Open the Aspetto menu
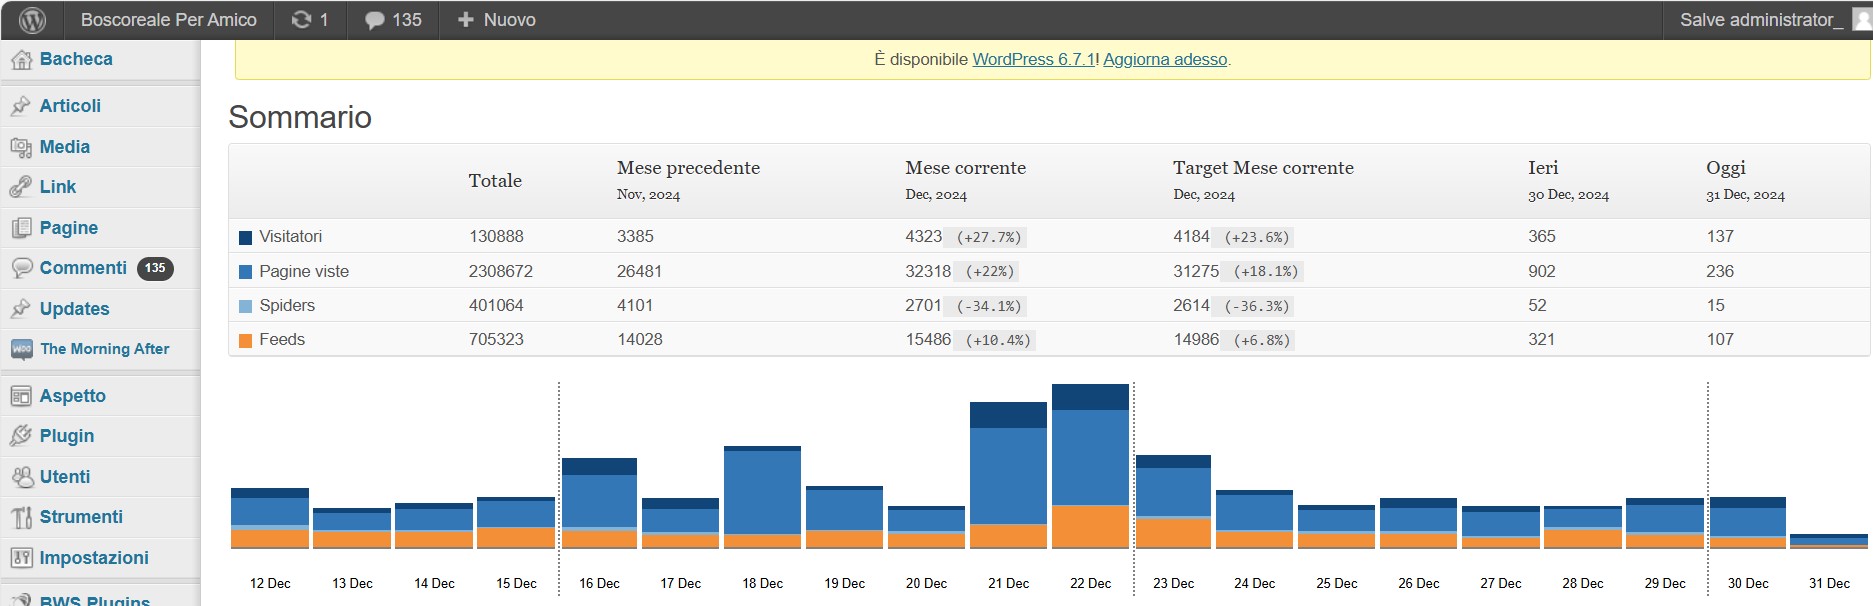The height and width of the screenshot is (606, 1873). click(x=73, y=396)
